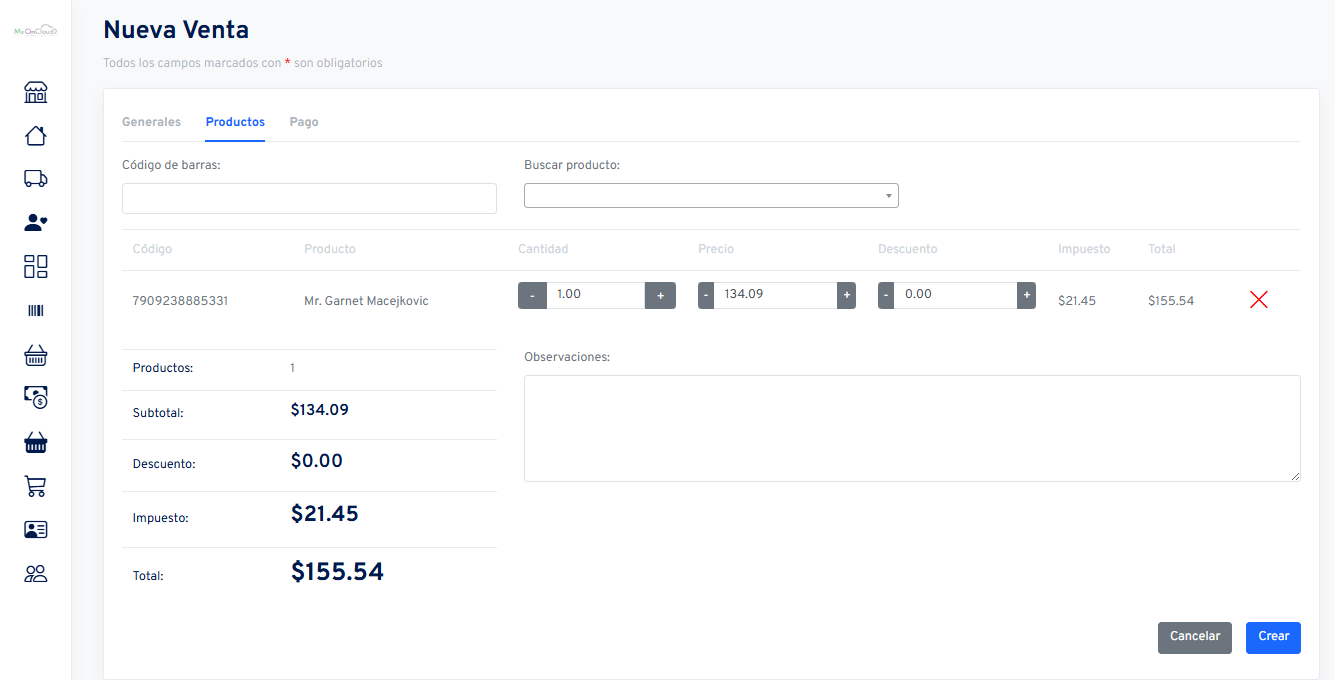This screenshot has width=1335, height=680.
Task: Click the ID card sidebar icon
Action: pyautogui.click(x=36, y=530)
